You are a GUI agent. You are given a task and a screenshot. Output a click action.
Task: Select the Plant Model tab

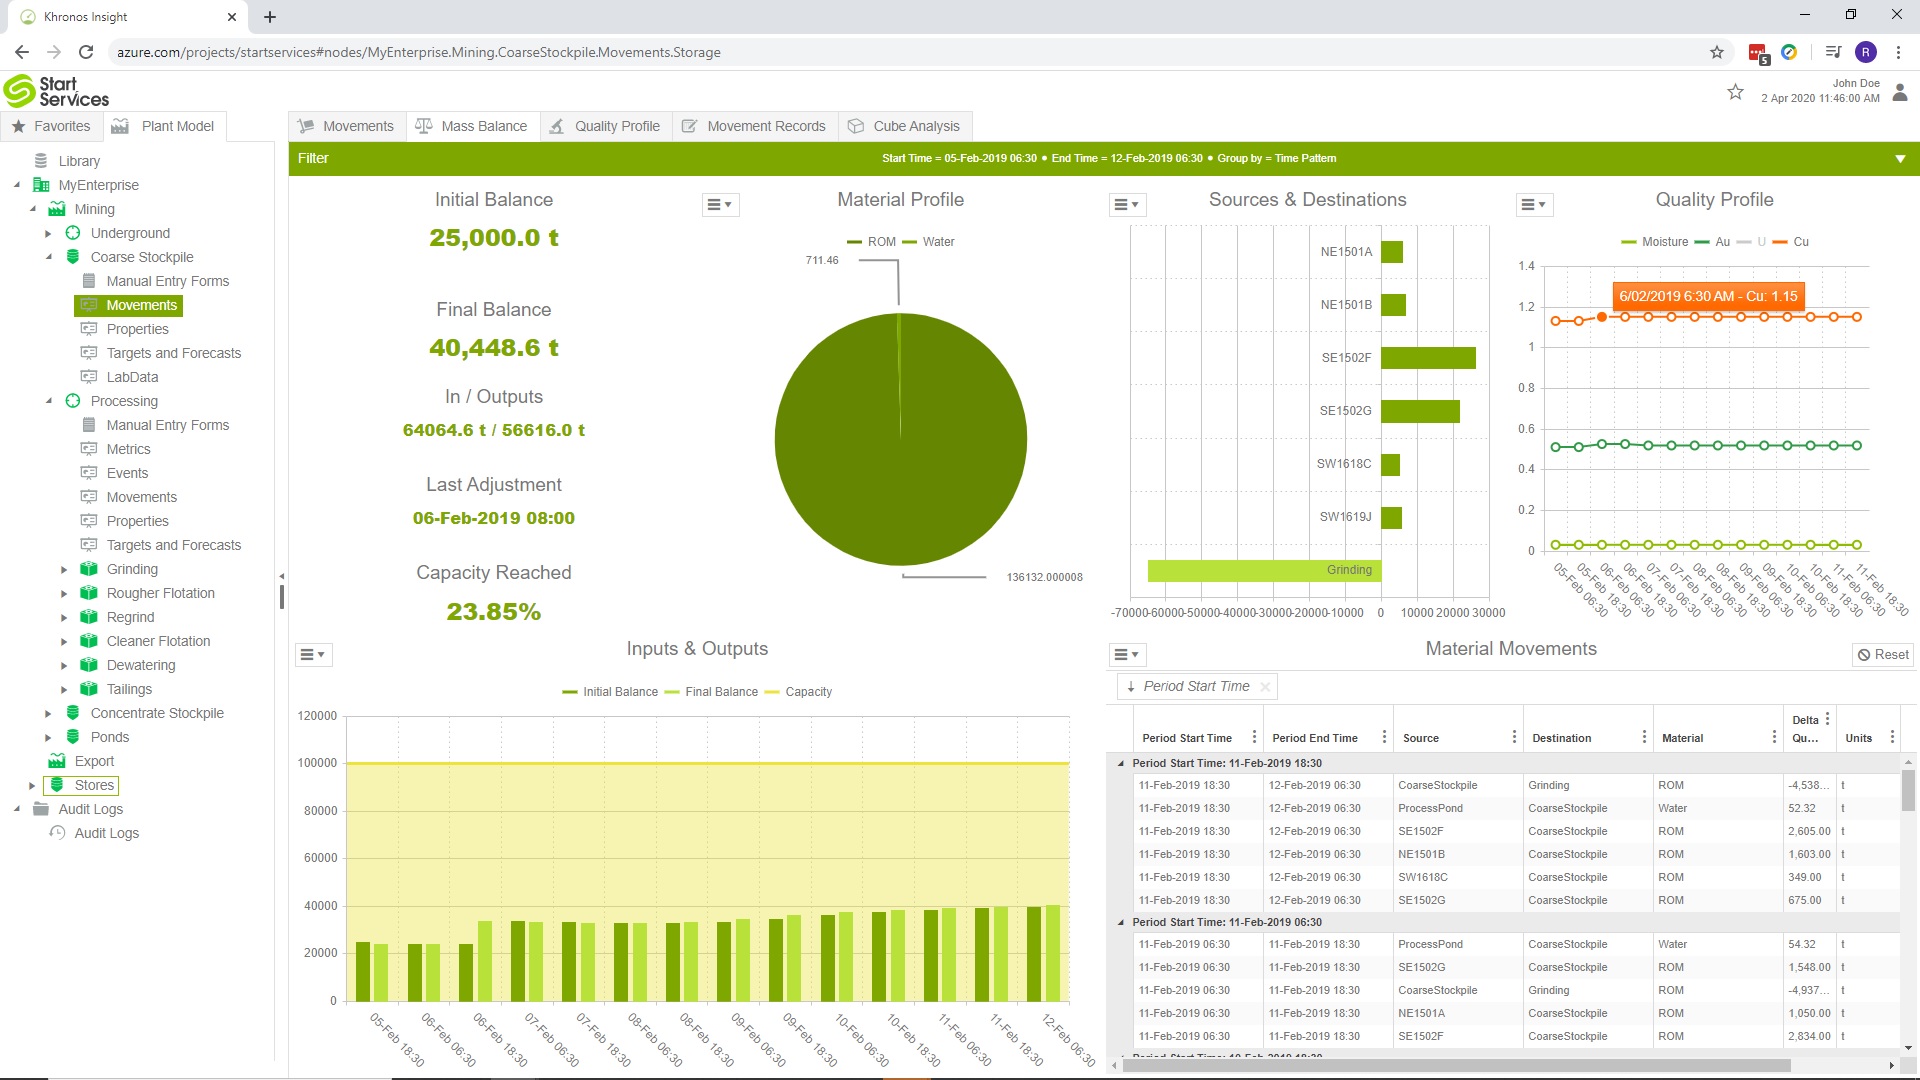tap(163, 126)
